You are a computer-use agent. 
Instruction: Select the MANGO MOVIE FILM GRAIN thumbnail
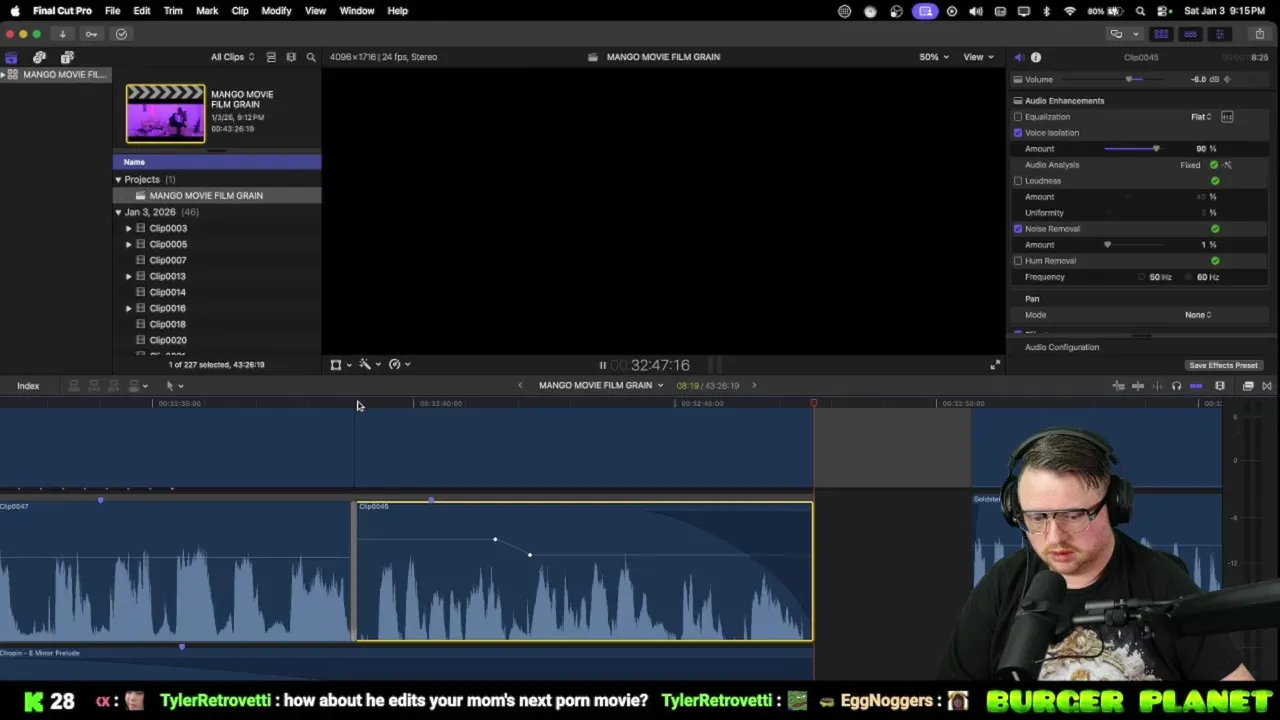[x=165, y=113]
